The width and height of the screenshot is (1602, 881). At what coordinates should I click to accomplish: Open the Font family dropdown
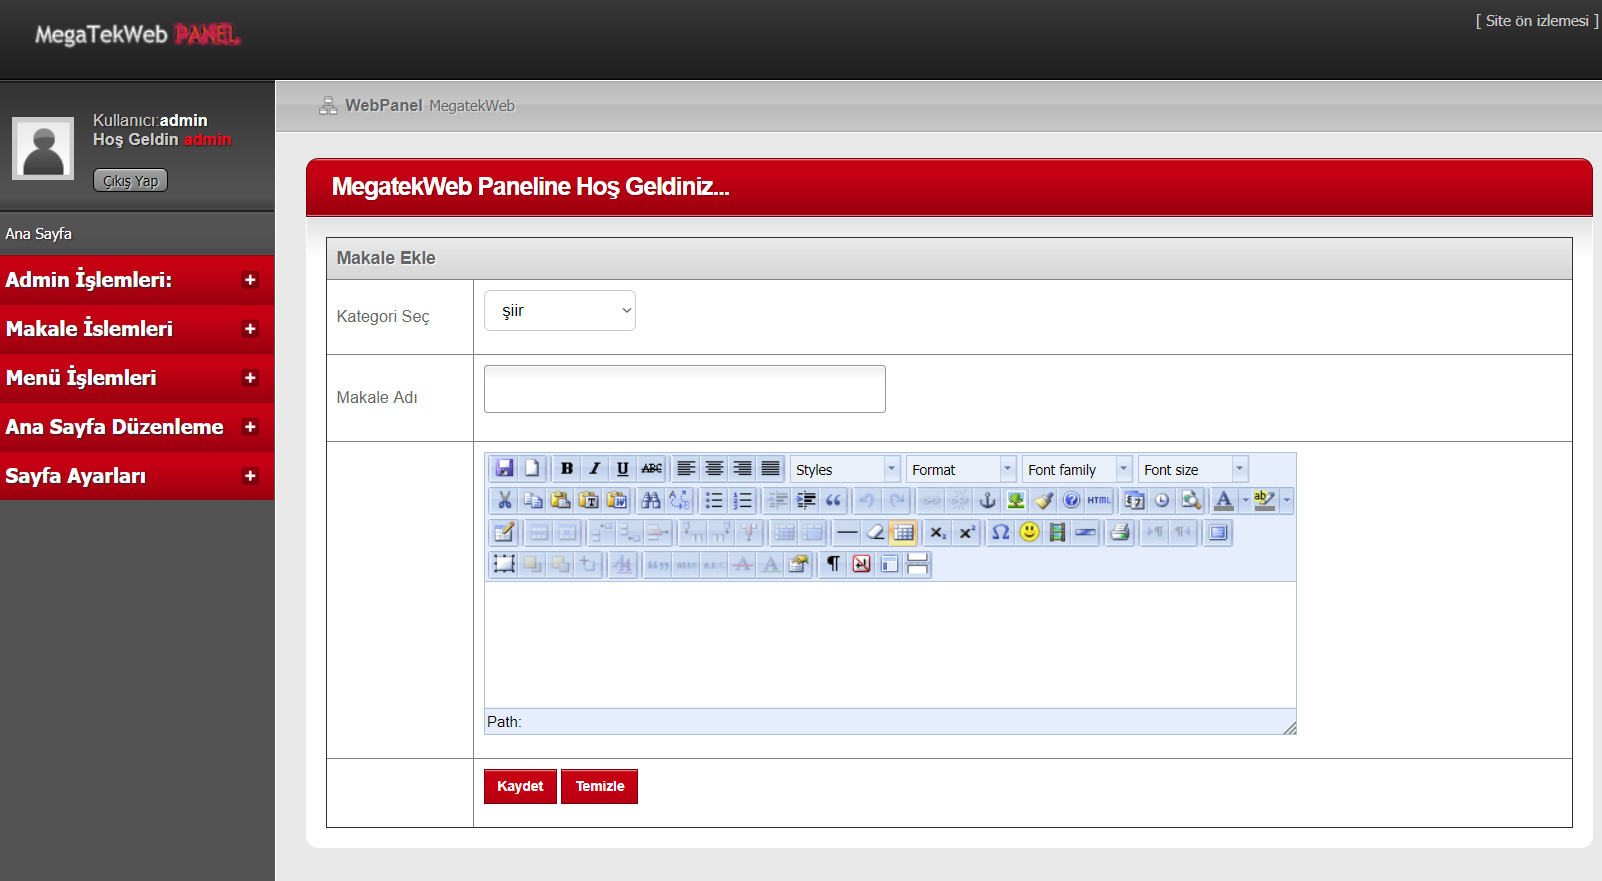pos(1077,470)
